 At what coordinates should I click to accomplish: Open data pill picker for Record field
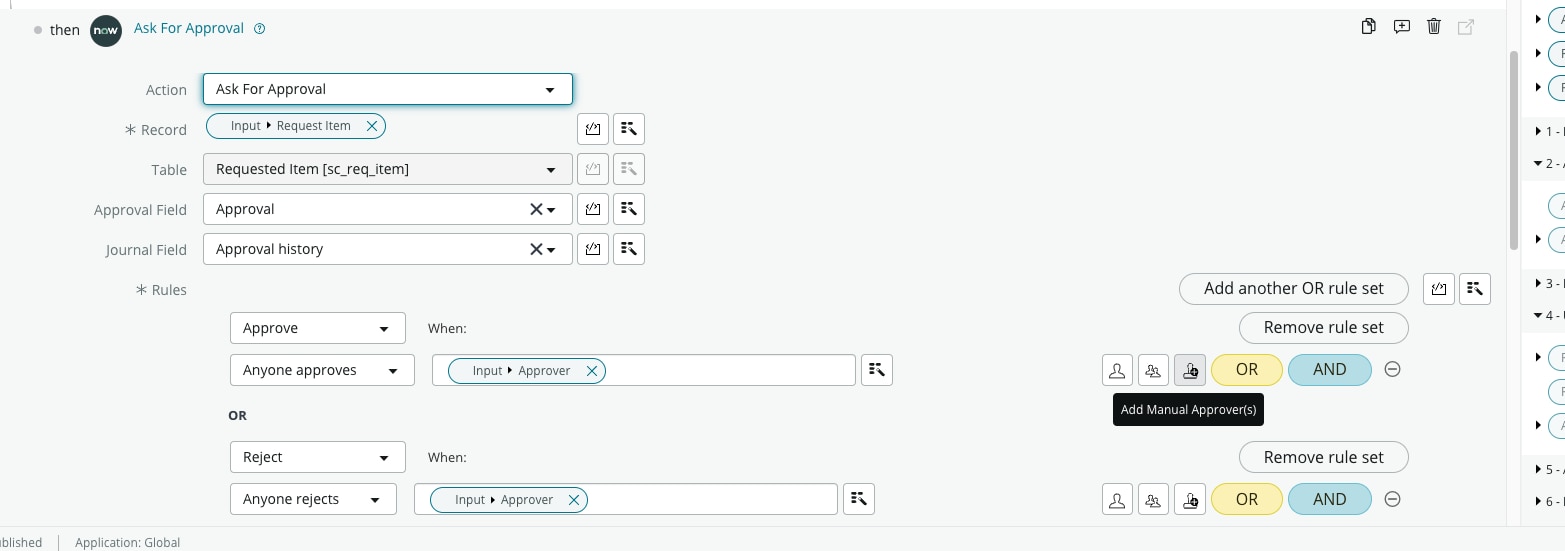(628, 129)
